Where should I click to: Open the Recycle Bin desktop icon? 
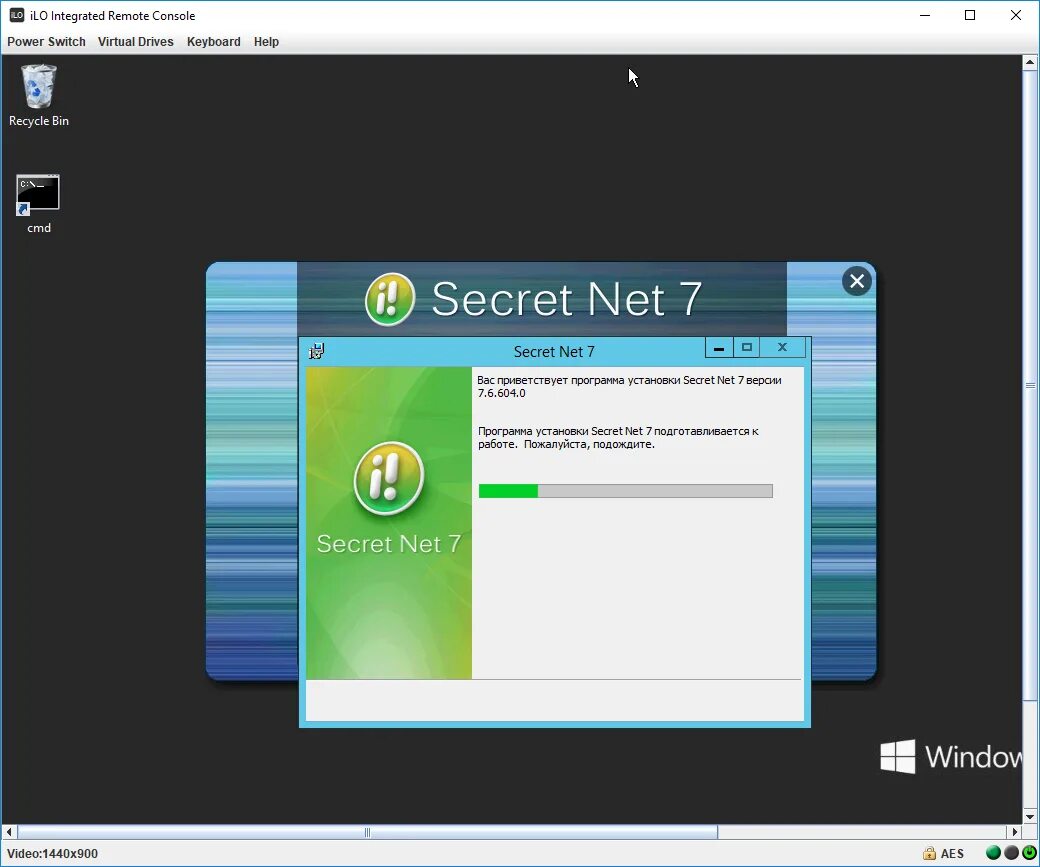(x=38, y=95)
